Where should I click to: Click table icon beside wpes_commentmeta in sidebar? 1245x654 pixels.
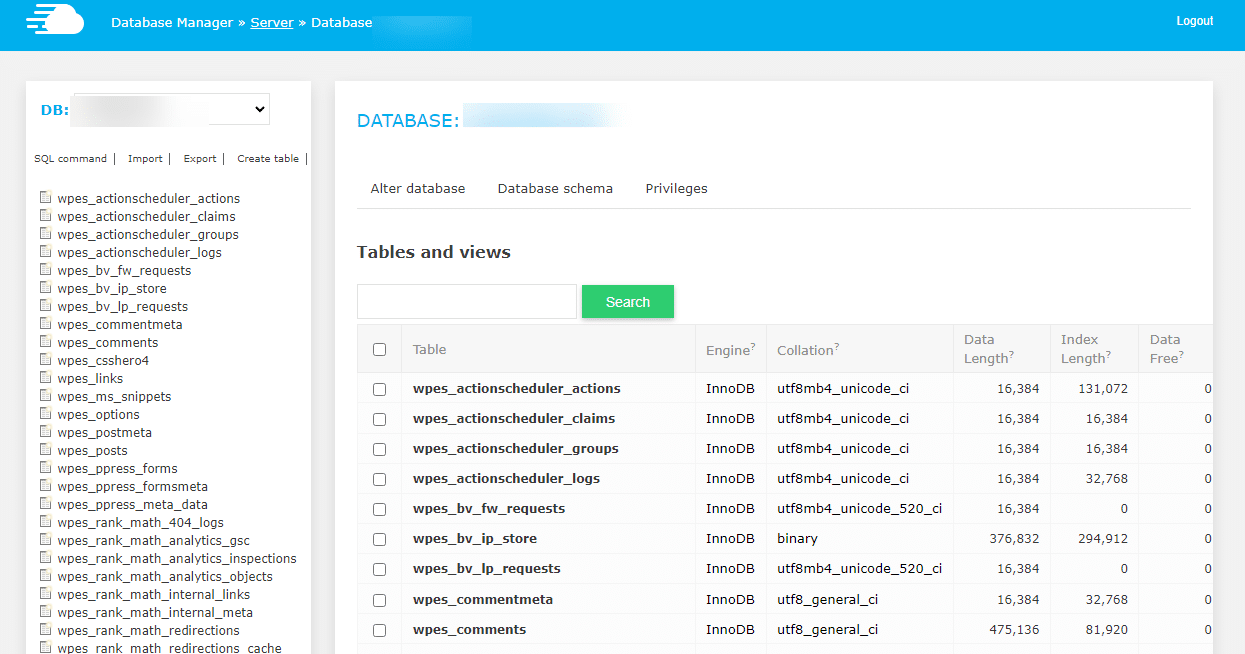click(x=45, y=324)
